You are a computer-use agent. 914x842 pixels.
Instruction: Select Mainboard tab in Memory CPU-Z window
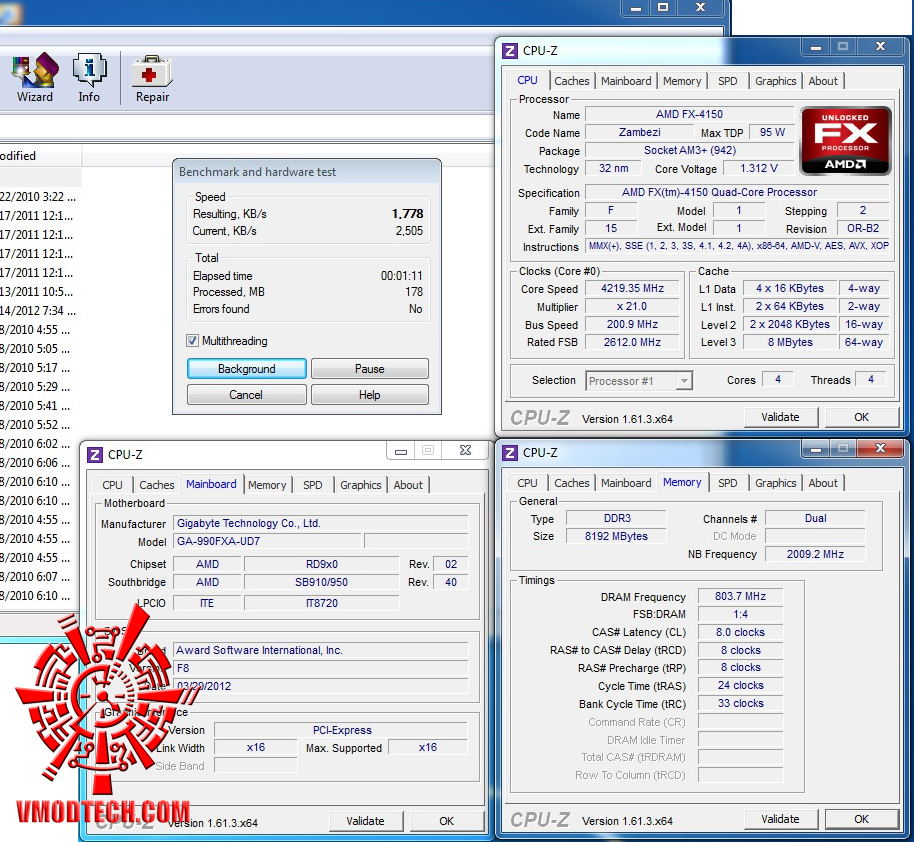(626, 483)
